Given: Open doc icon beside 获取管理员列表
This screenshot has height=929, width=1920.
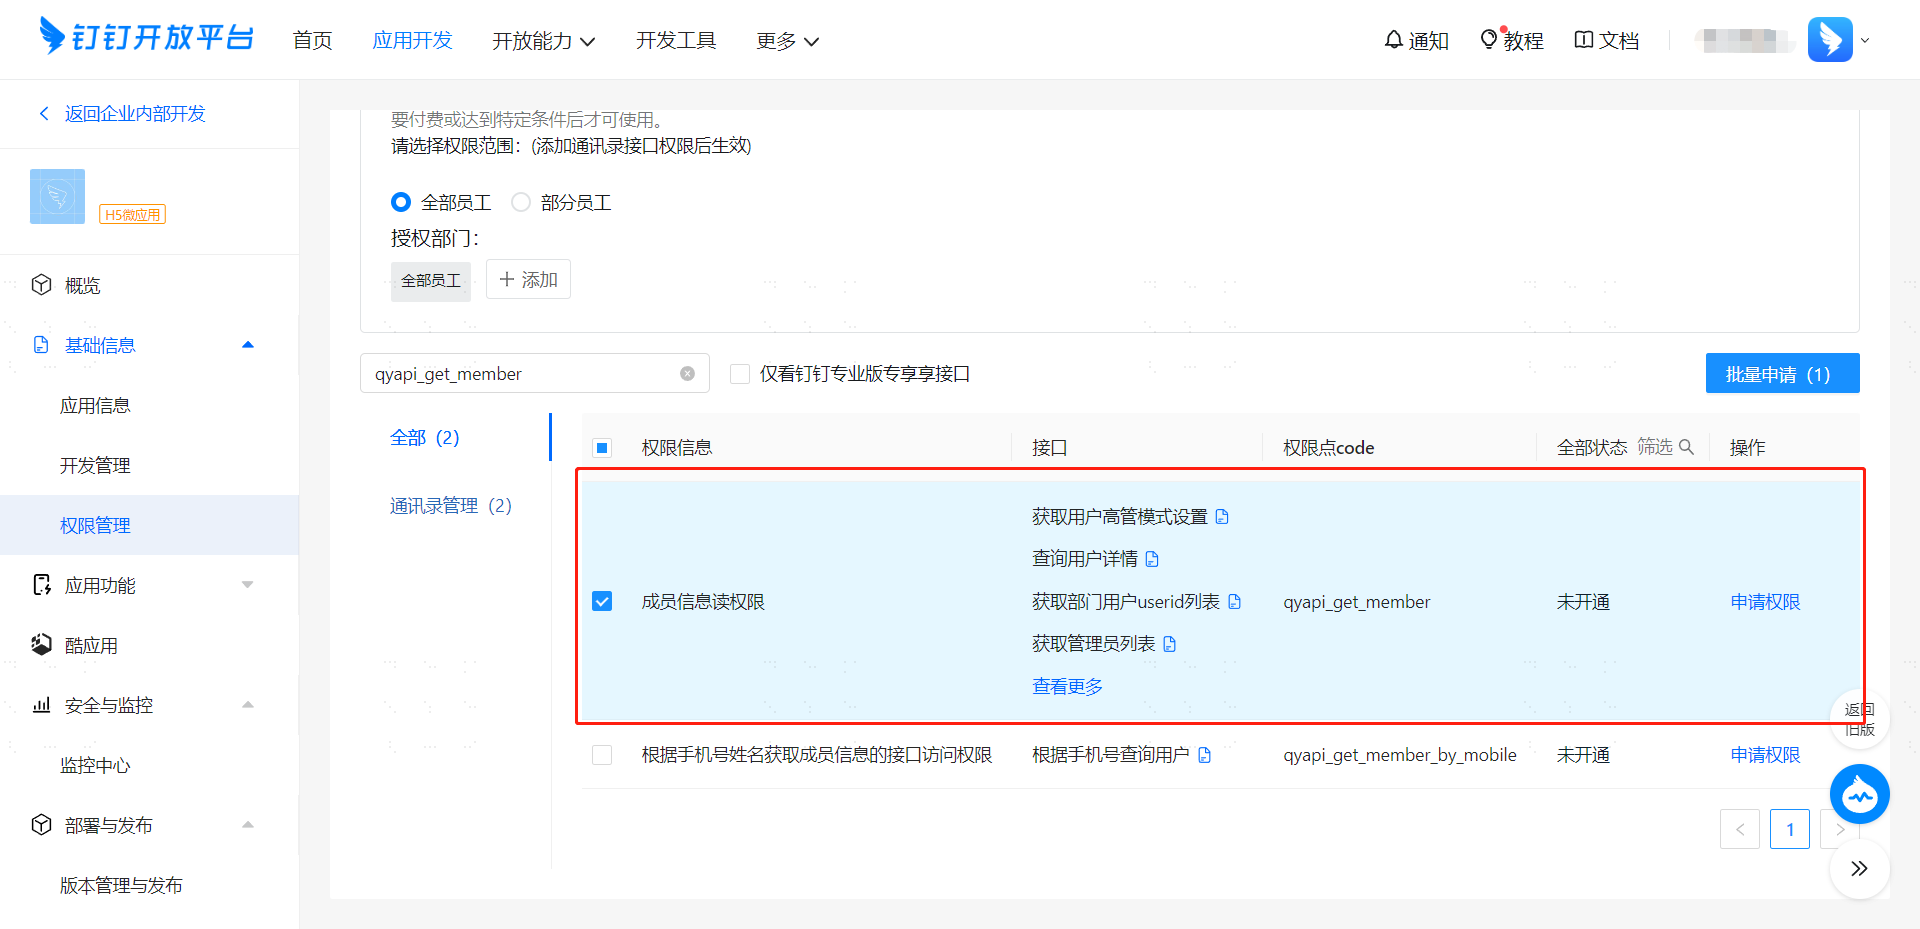Looking at the screenshot, I should pyautogui.click(x=1170, y=644).
